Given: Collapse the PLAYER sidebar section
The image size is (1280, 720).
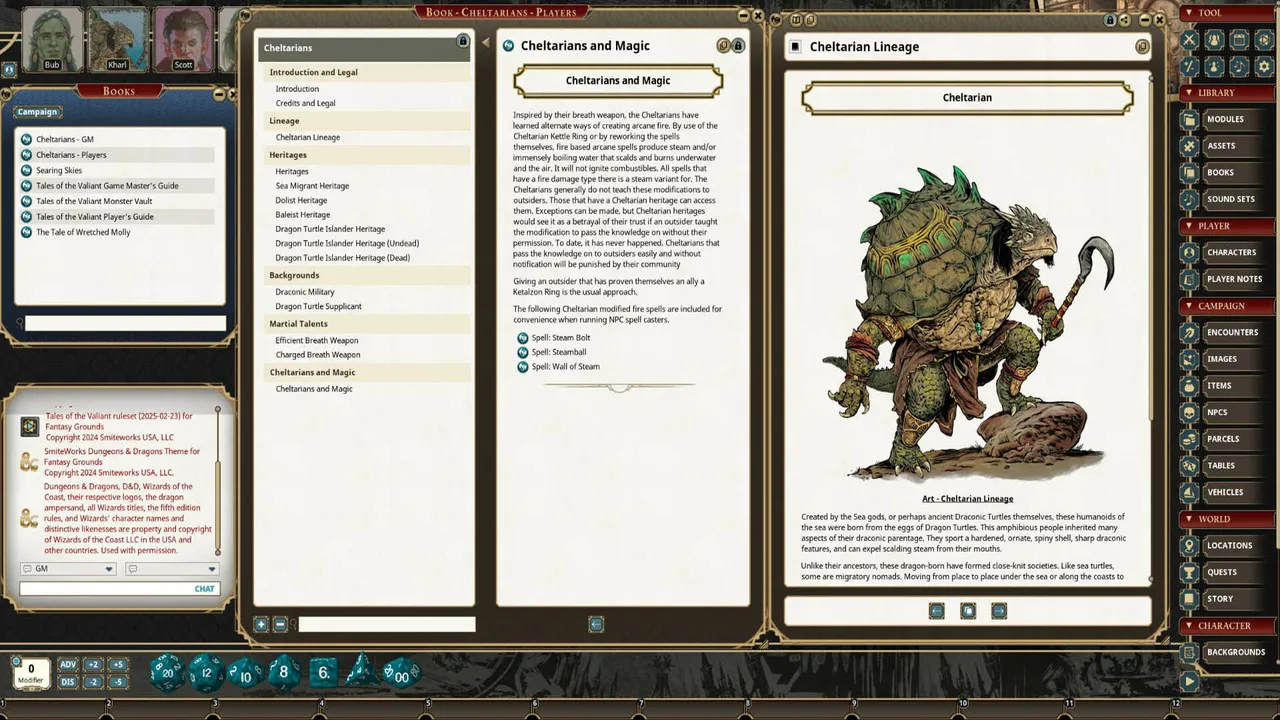Looking at the screenshot, I should (x=1188, y=226).
